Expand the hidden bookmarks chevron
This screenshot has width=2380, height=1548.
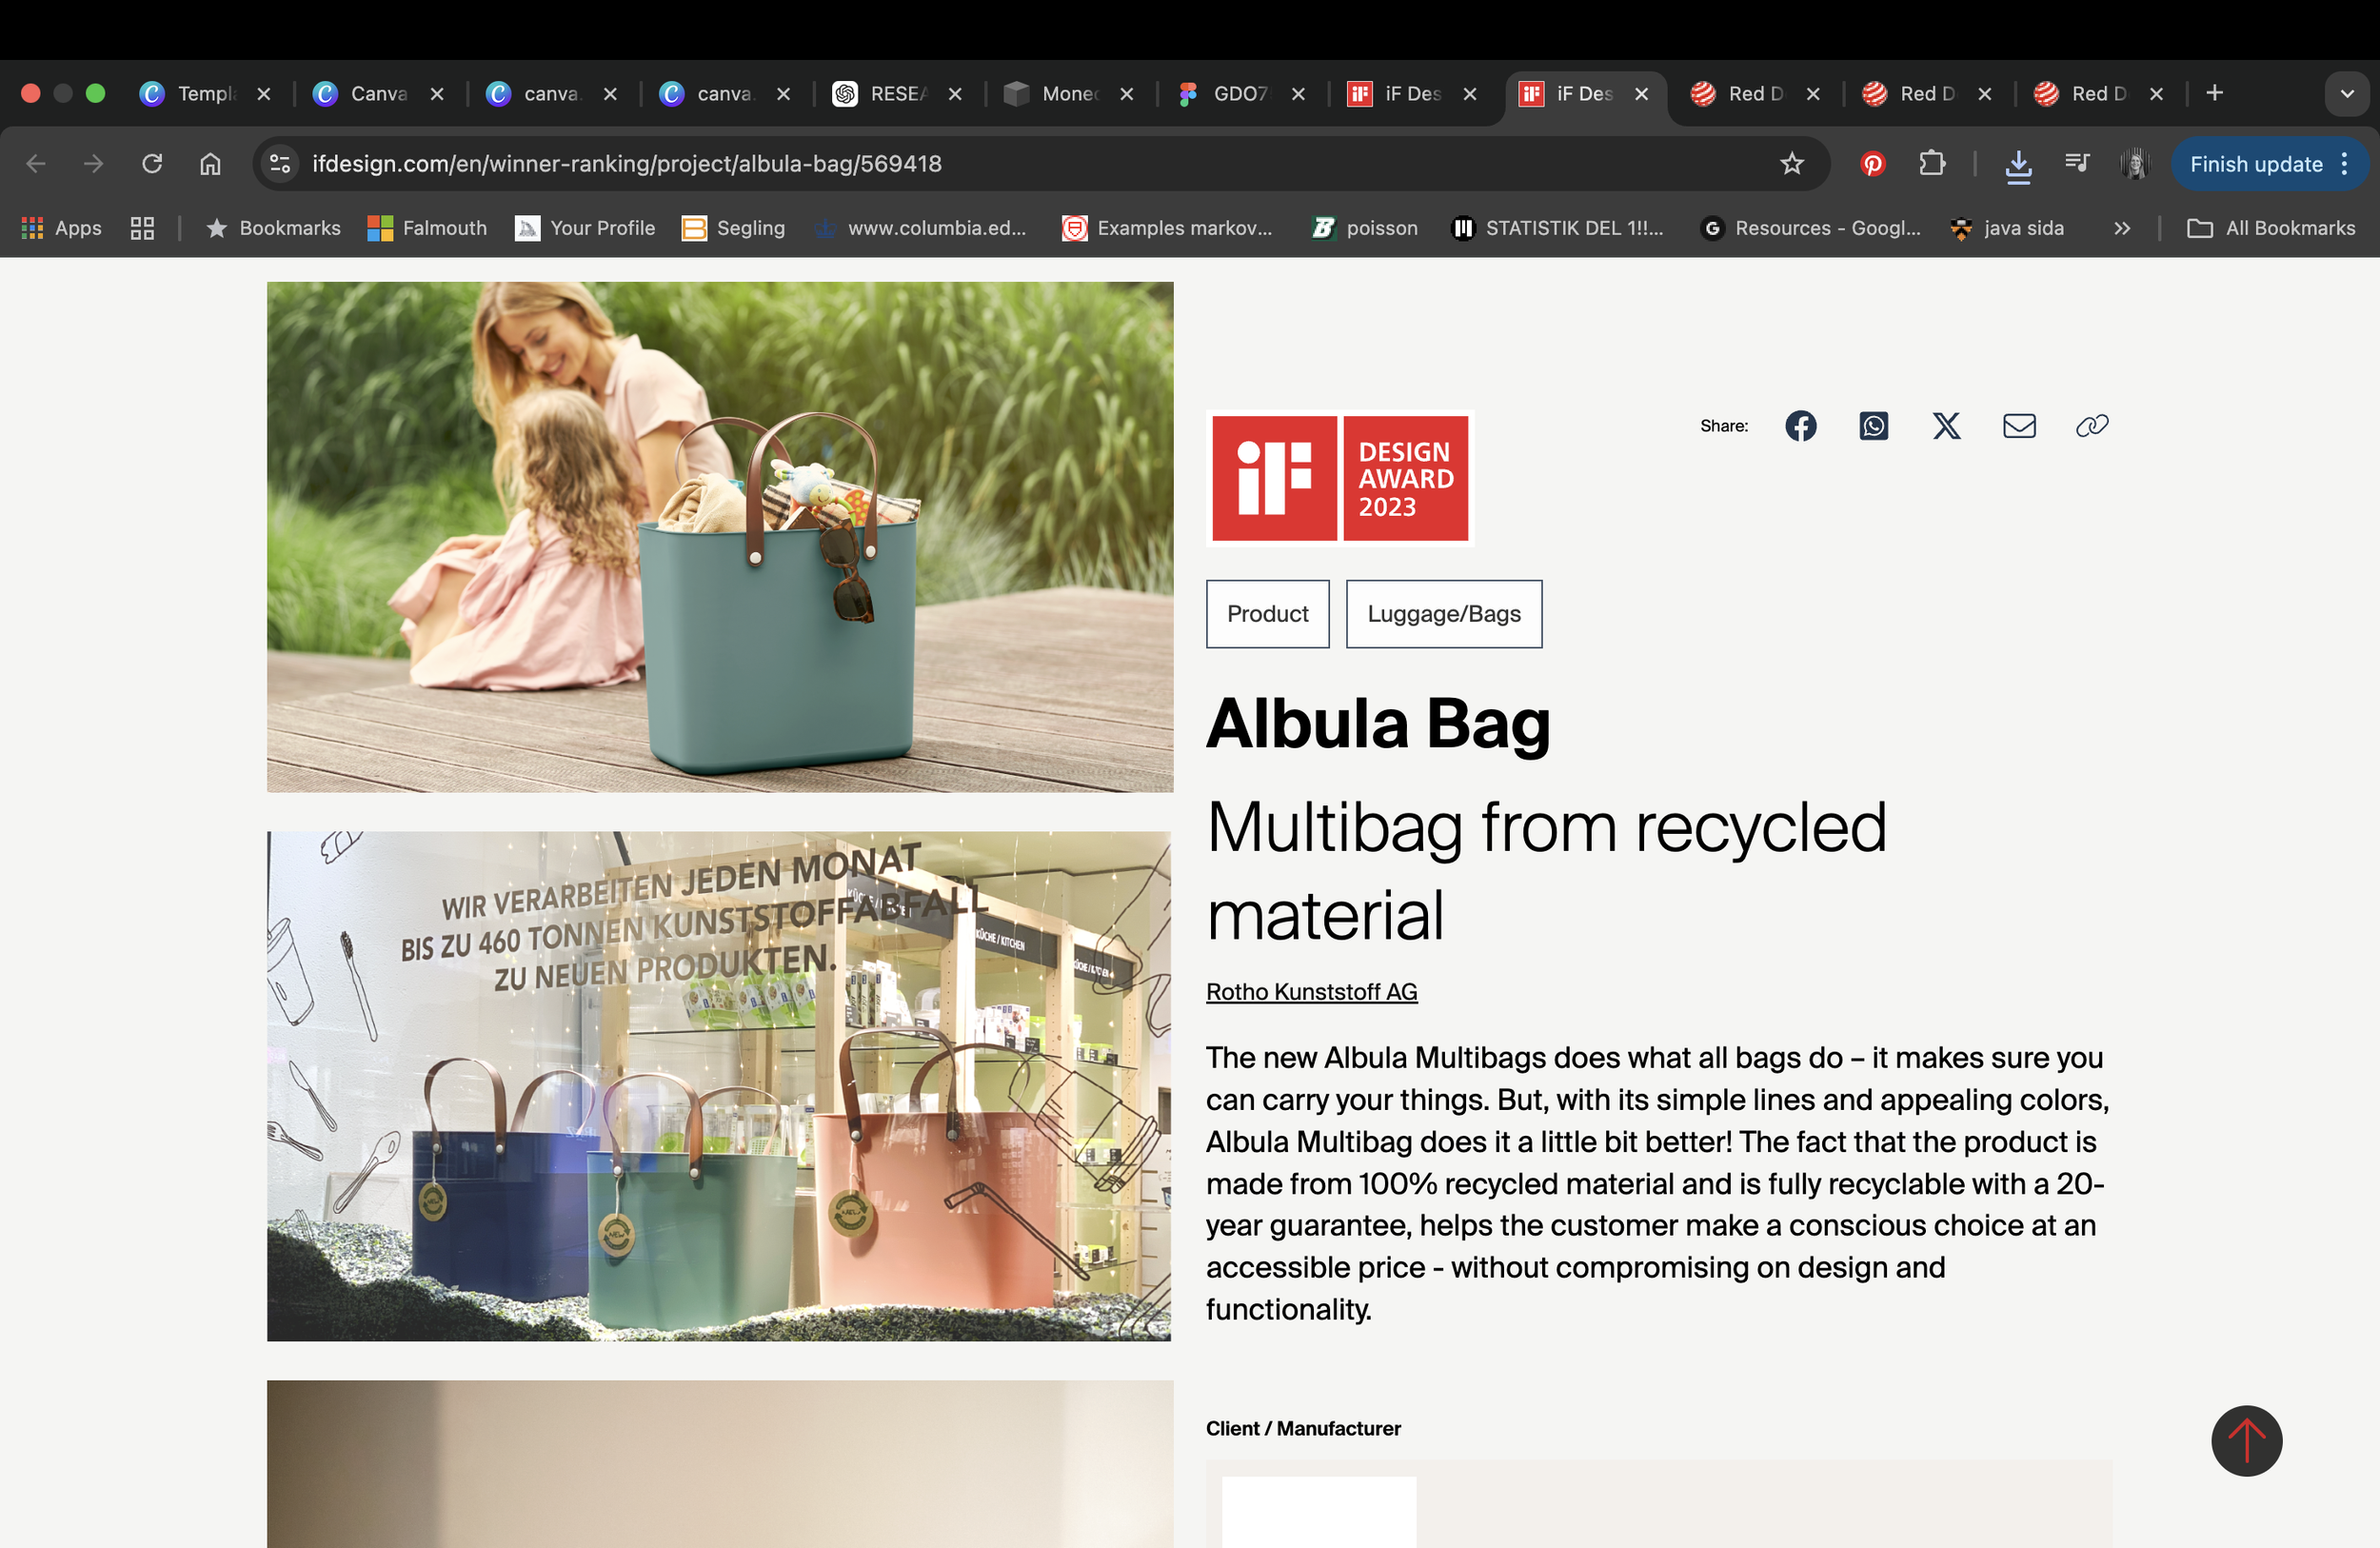(2122, 228)
